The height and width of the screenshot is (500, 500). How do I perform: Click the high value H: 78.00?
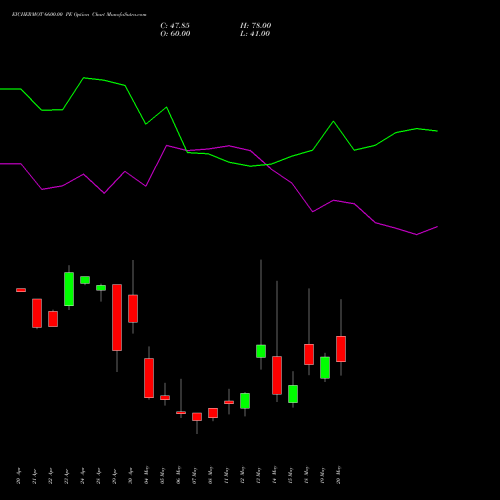(256, 26)
